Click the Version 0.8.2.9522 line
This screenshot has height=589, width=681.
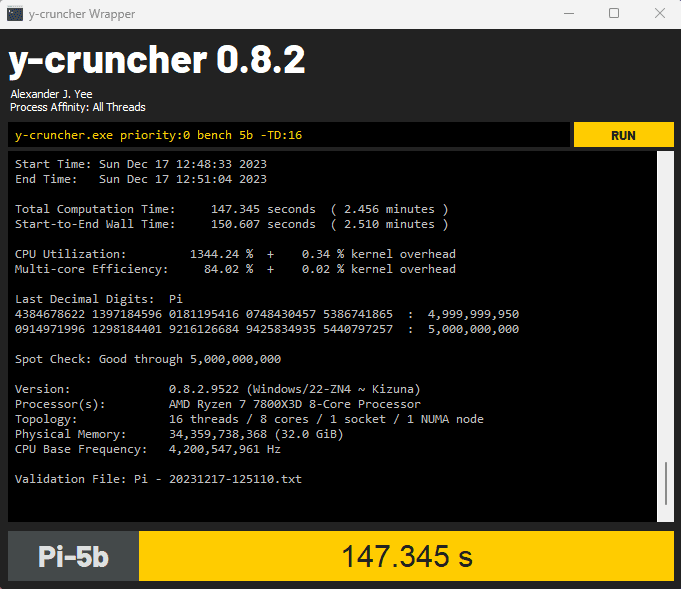pos(218,389)
